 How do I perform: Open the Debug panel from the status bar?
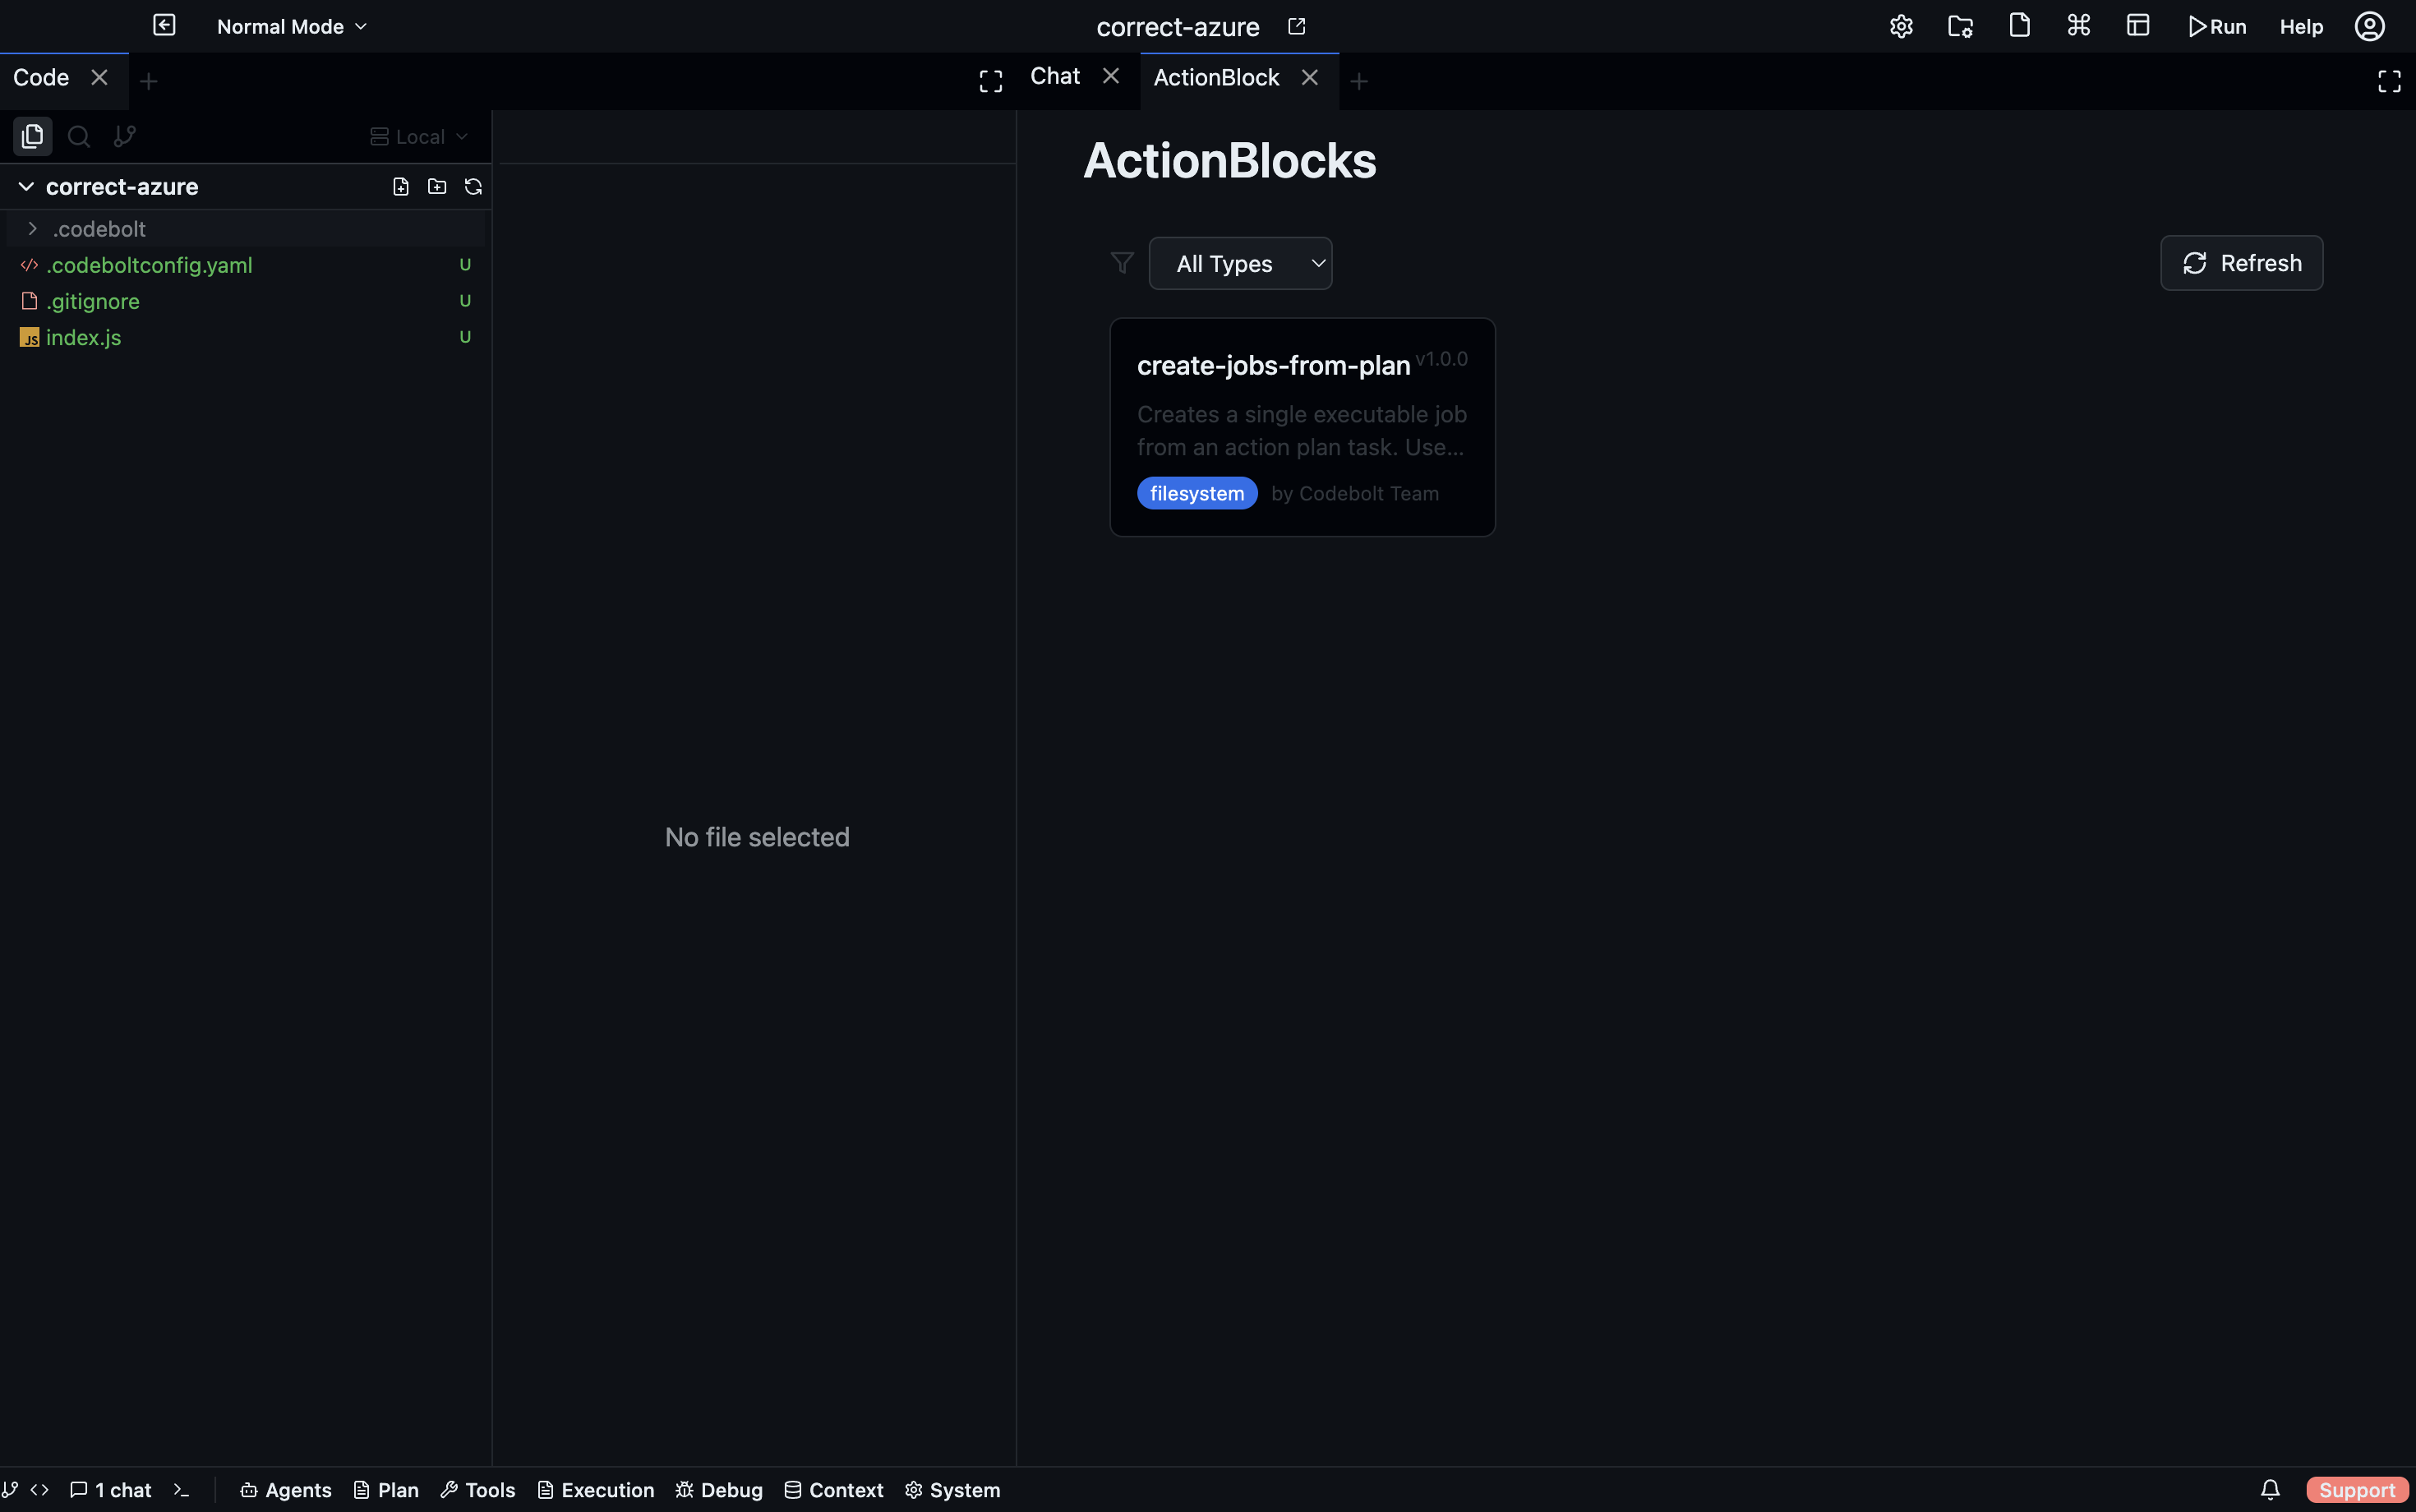click(x=718, y=1489)
